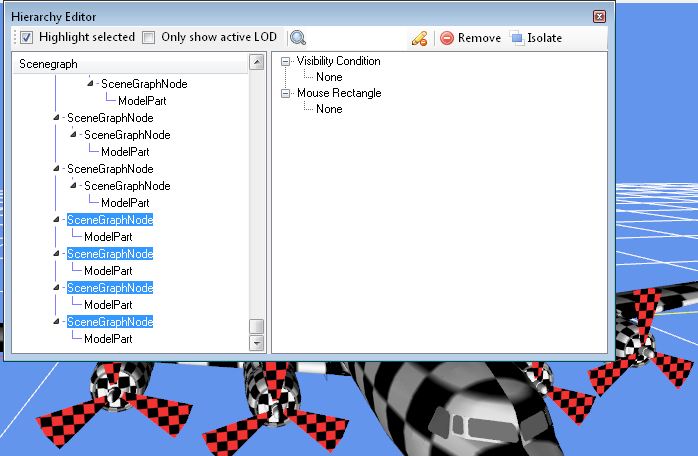The width and height of the screenshot is (698, 456).
Task: Click the Isolate button
Action: tap(536, 38)
